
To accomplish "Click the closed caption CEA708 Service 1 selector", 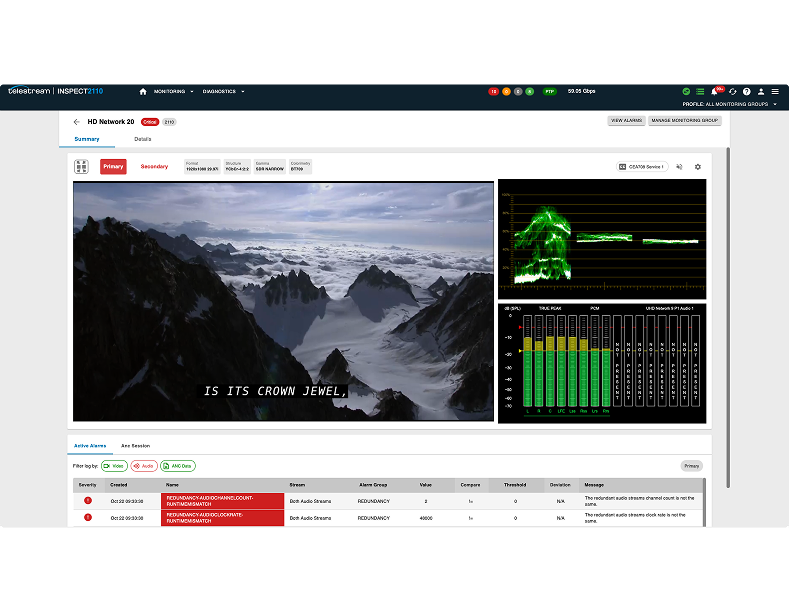I will (x=643, y=167).
